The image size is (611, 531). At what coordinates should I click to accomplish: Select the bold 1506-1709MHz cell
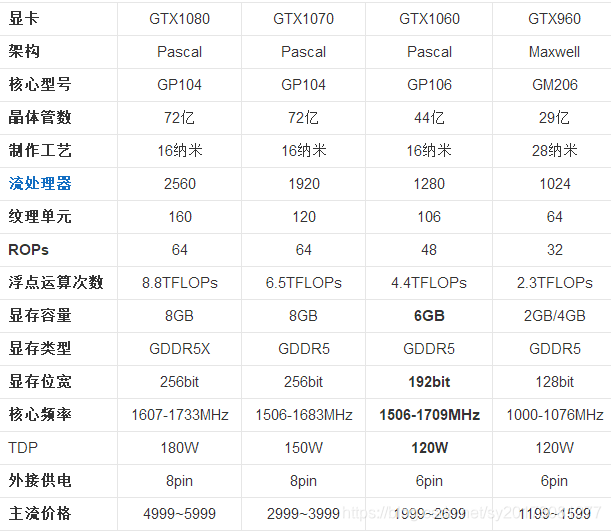[x=429, y=415]
